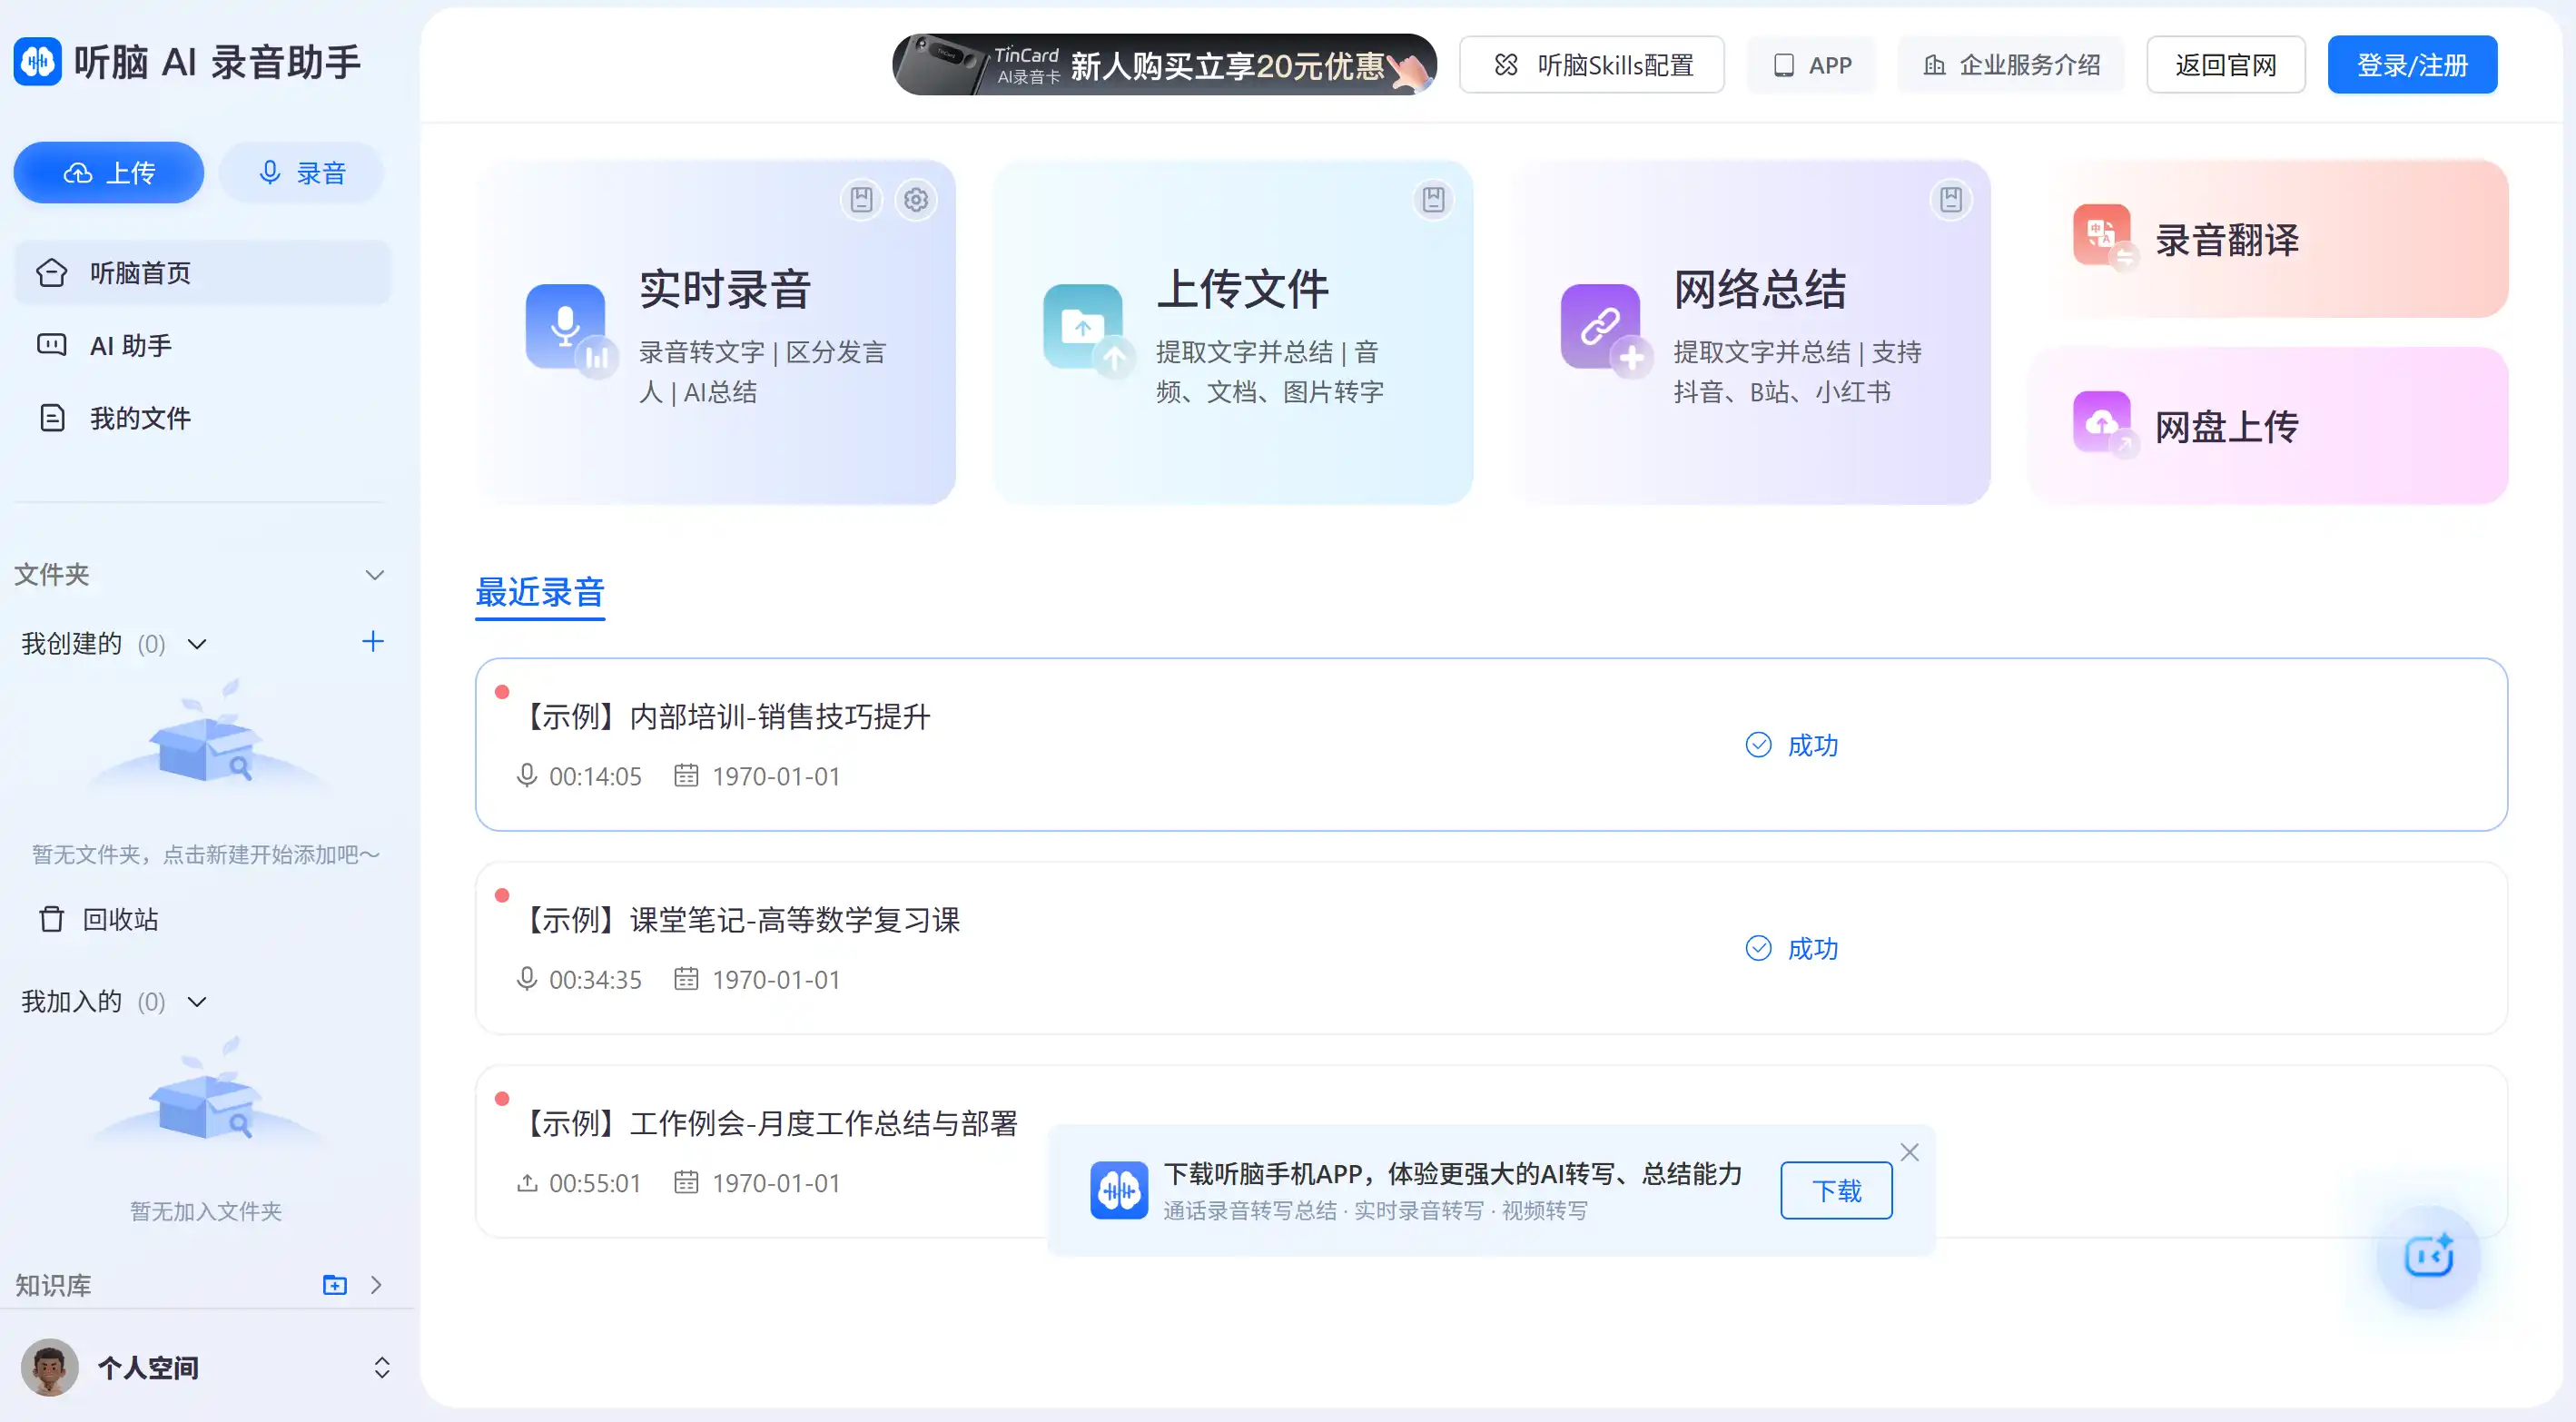Click the 听脑 app icon in download banner
Image resolution: width=2576 pixels, height=1422 pixels.
click(1119, 1190)
